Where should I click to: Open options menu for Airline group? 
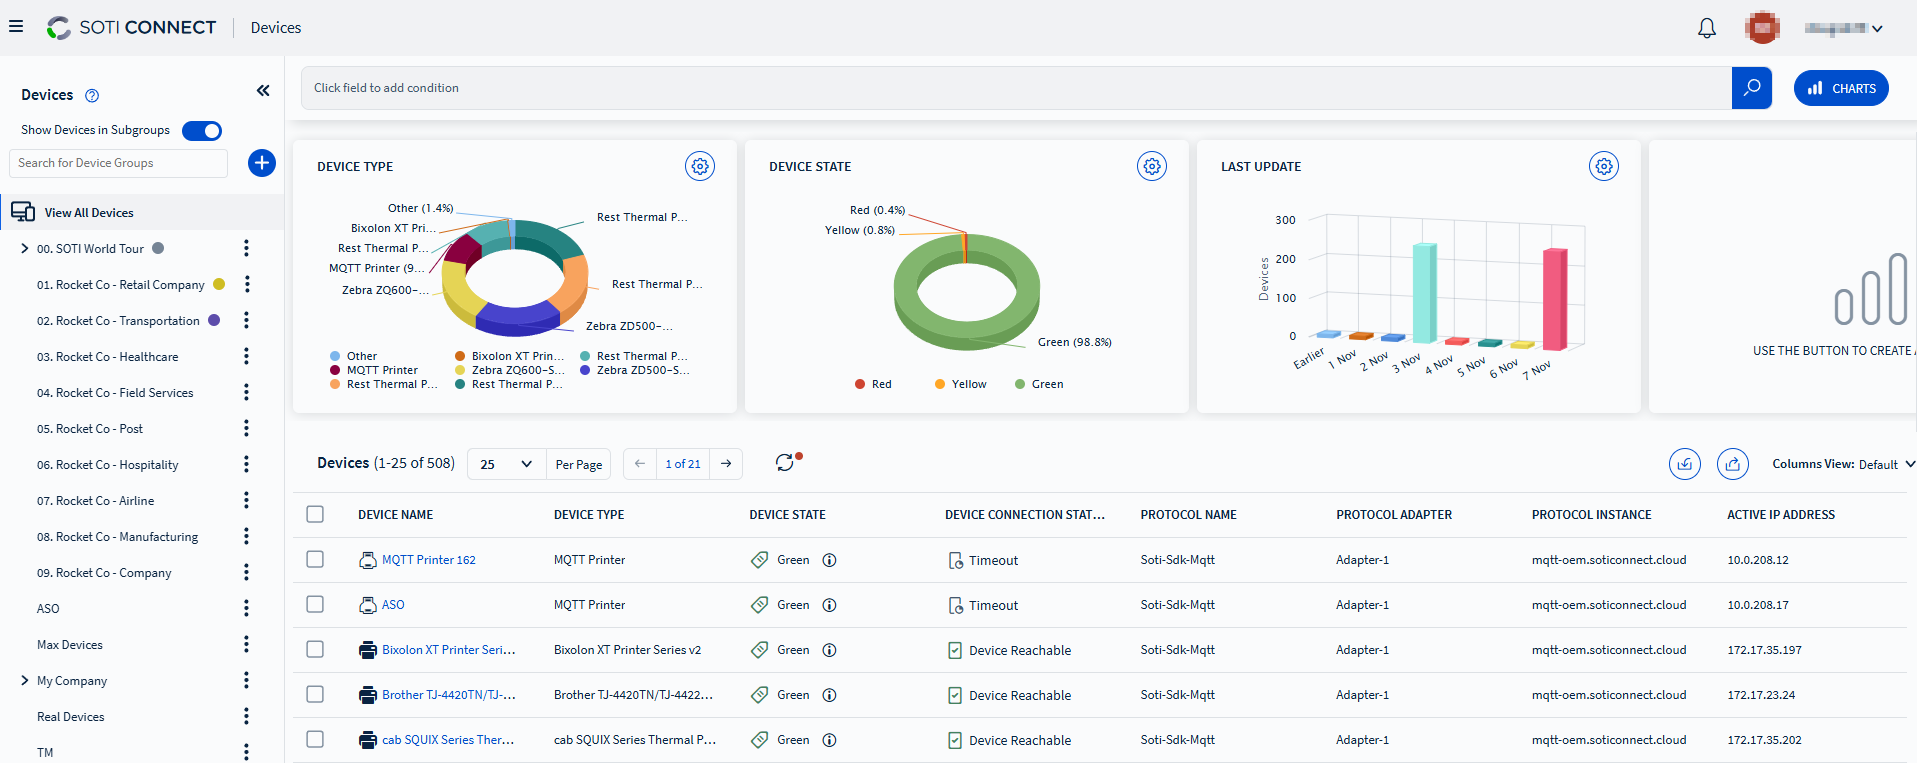tap(246, 500)
